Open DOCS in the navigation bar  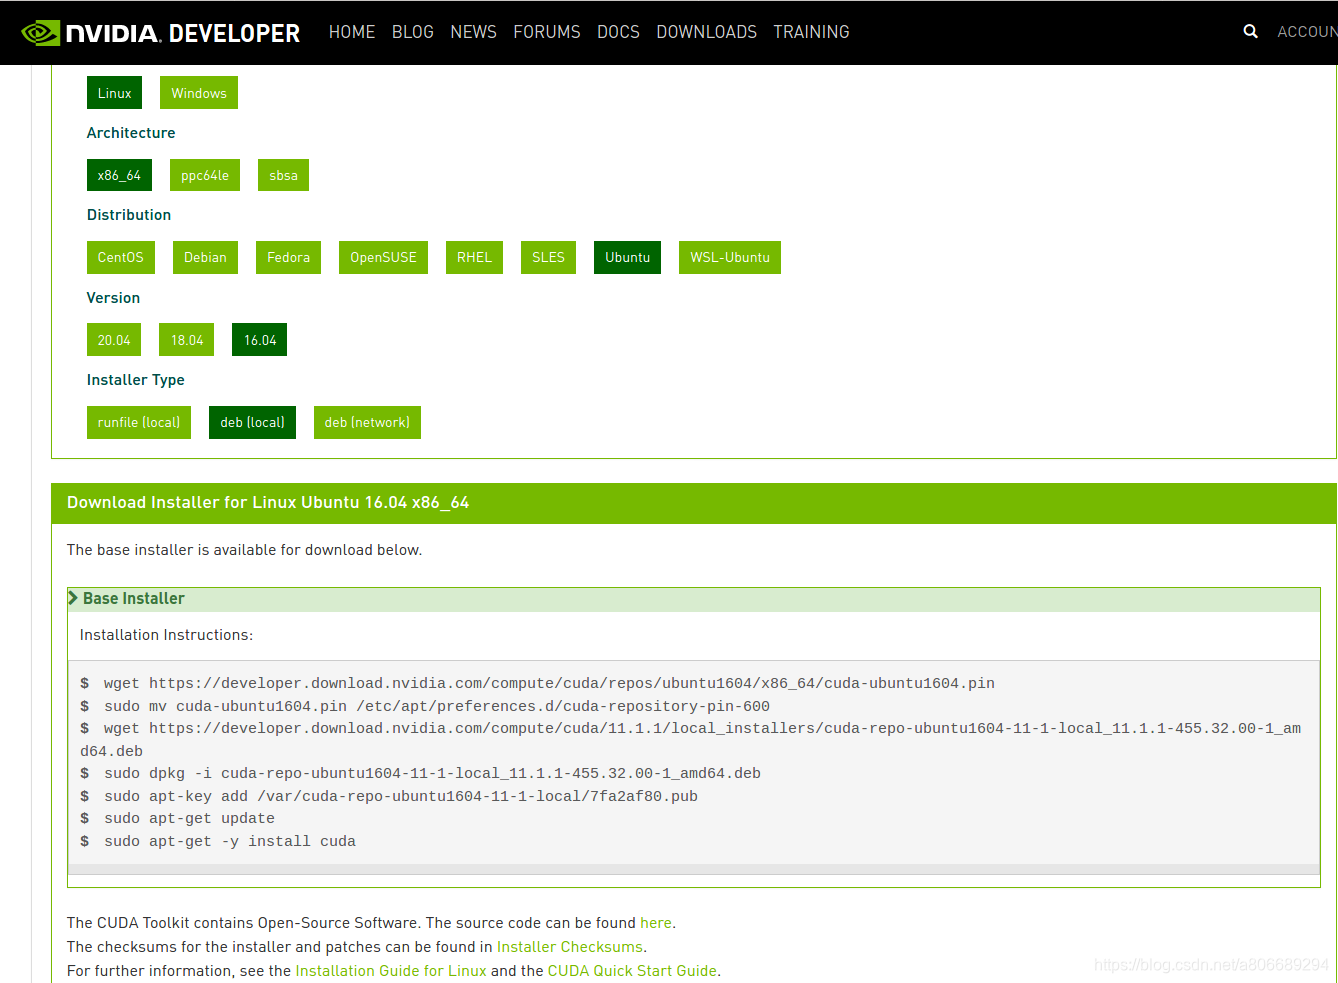[618, 32]
